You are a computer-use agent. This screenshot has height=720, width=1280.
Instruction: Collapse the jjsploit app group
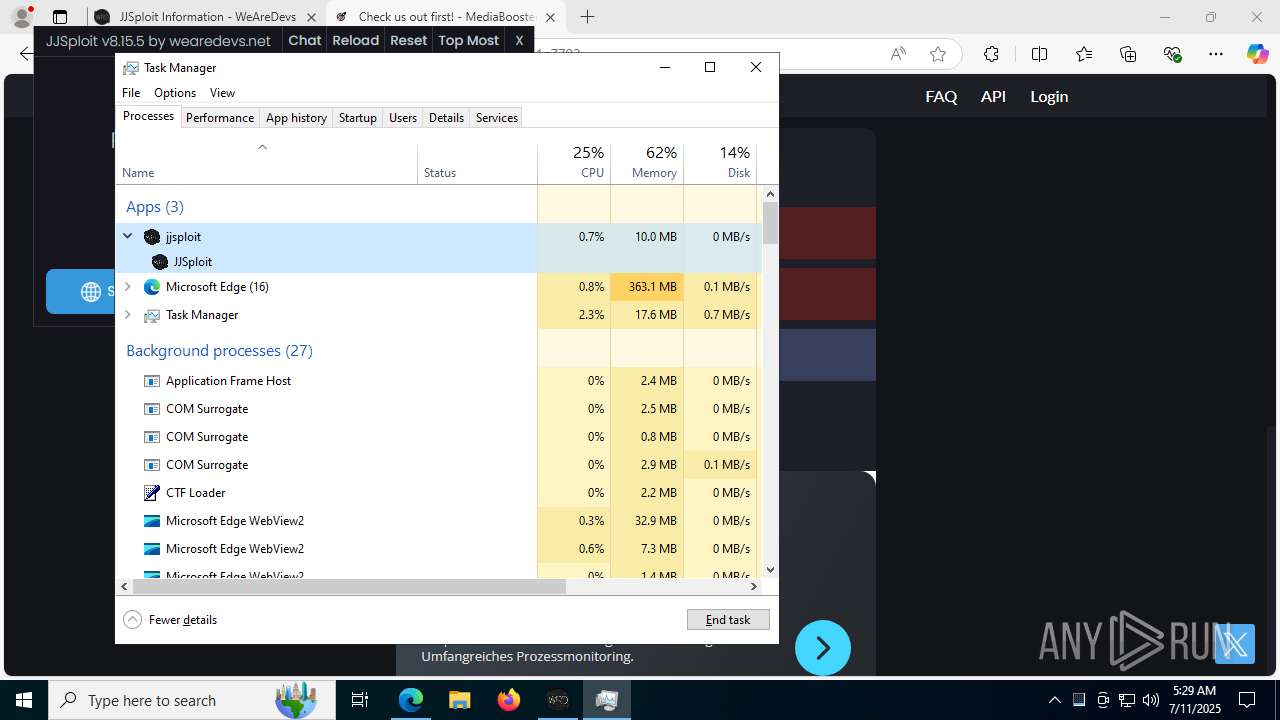[x=127, y=237]
